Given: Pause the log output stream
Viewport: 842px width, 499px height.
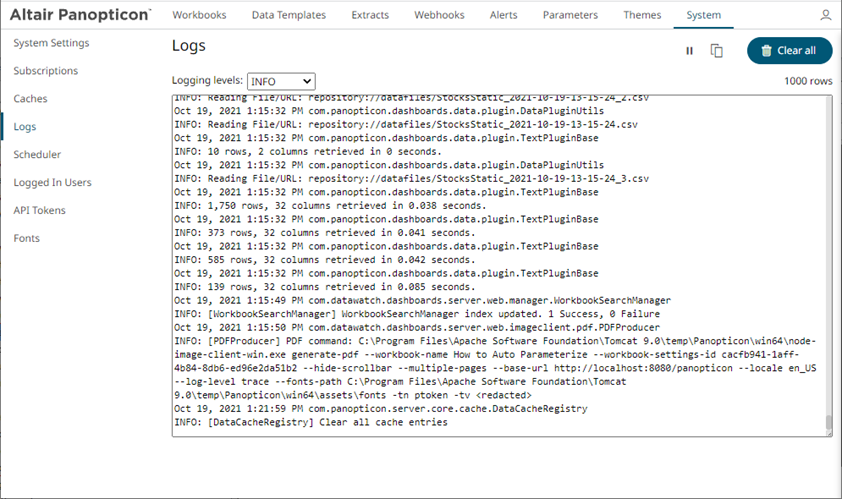Looking at the screenshot, I should pos(689,51).
